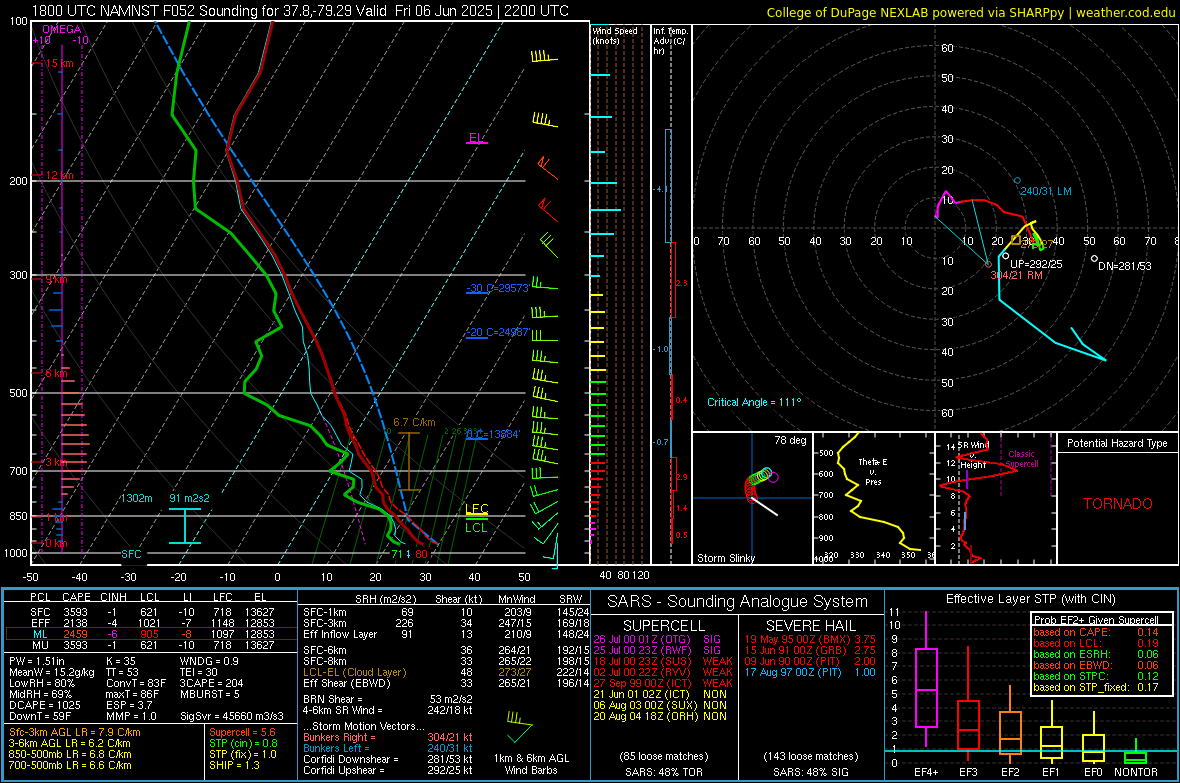Click the 'DCAPE = 1025' value
The height and width of the screenshot is (783, 1180).
pos(44,705)
